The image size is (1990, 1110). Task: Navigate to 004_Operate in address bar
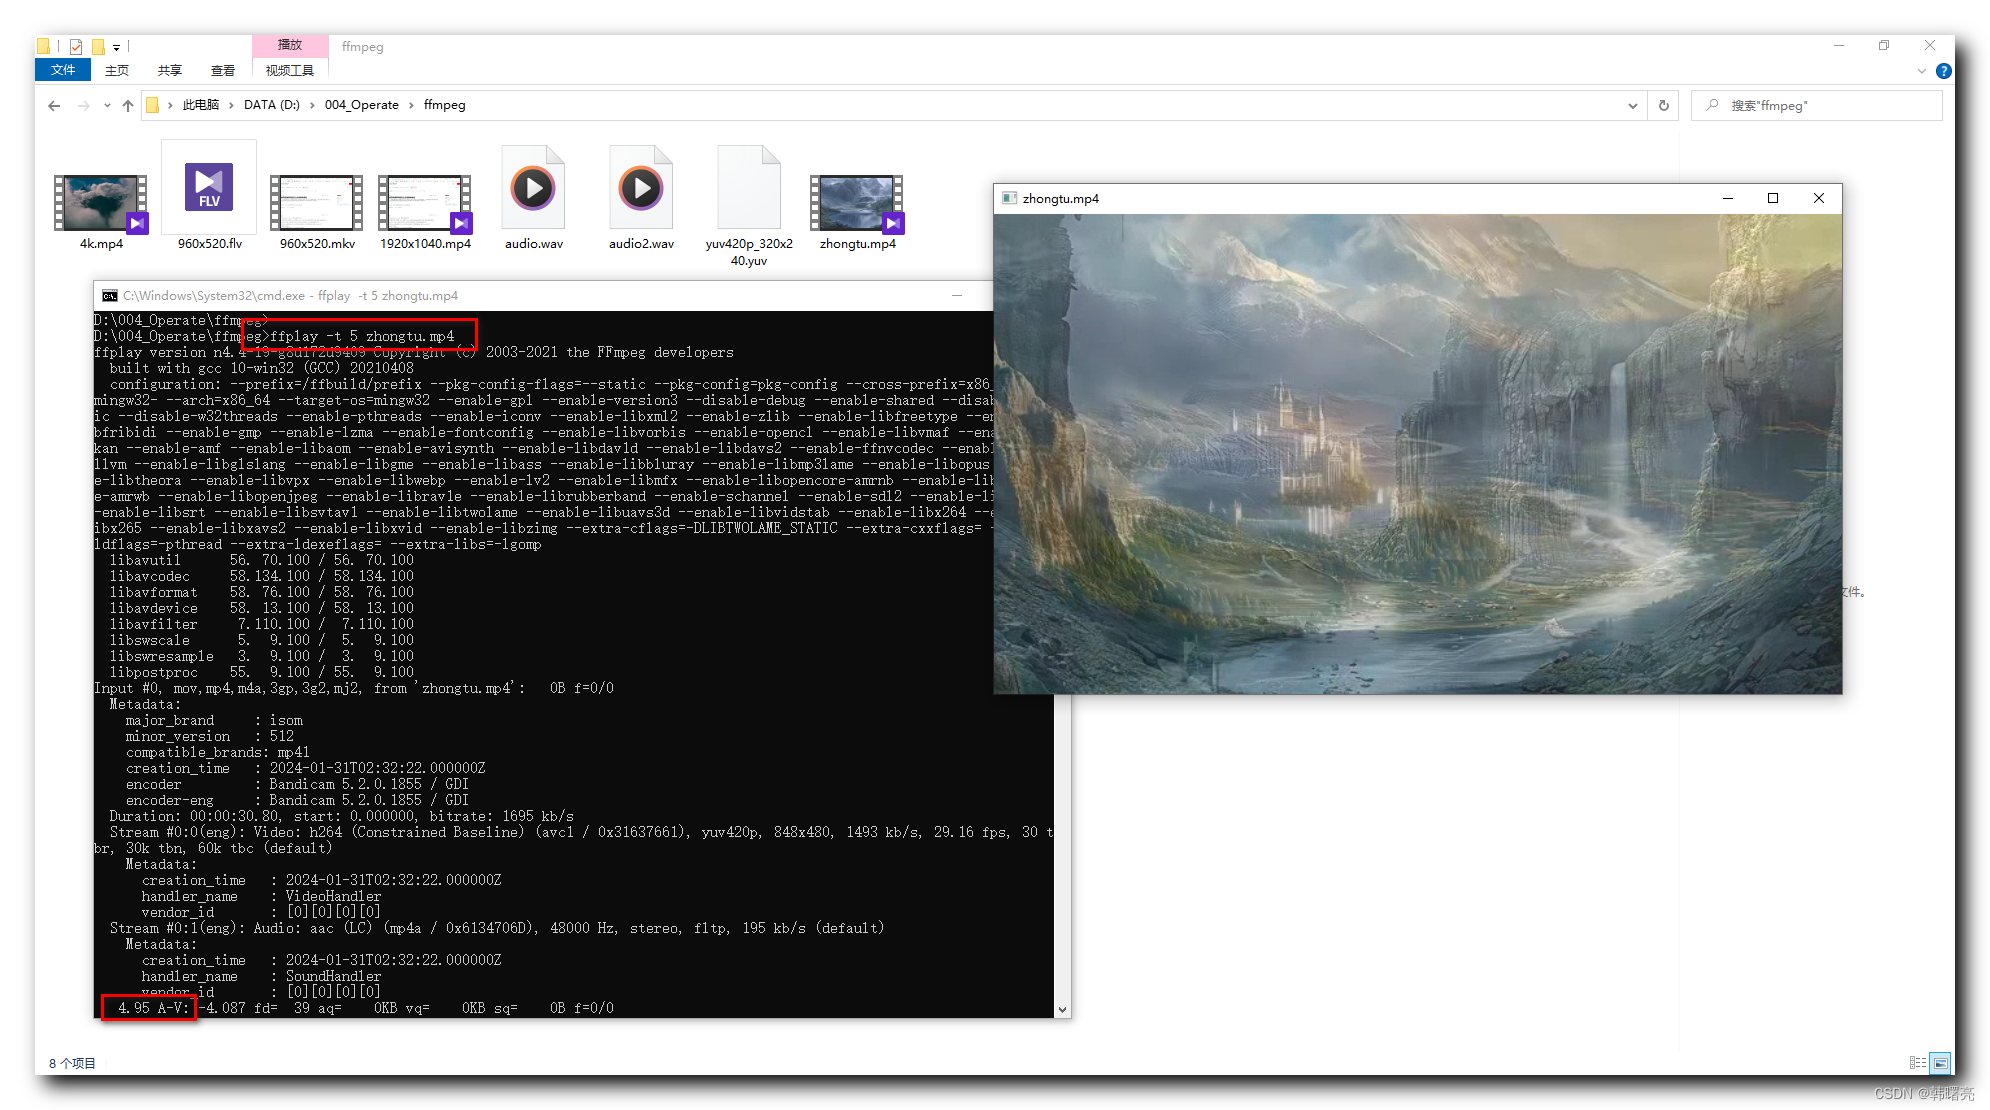(361, 105)
